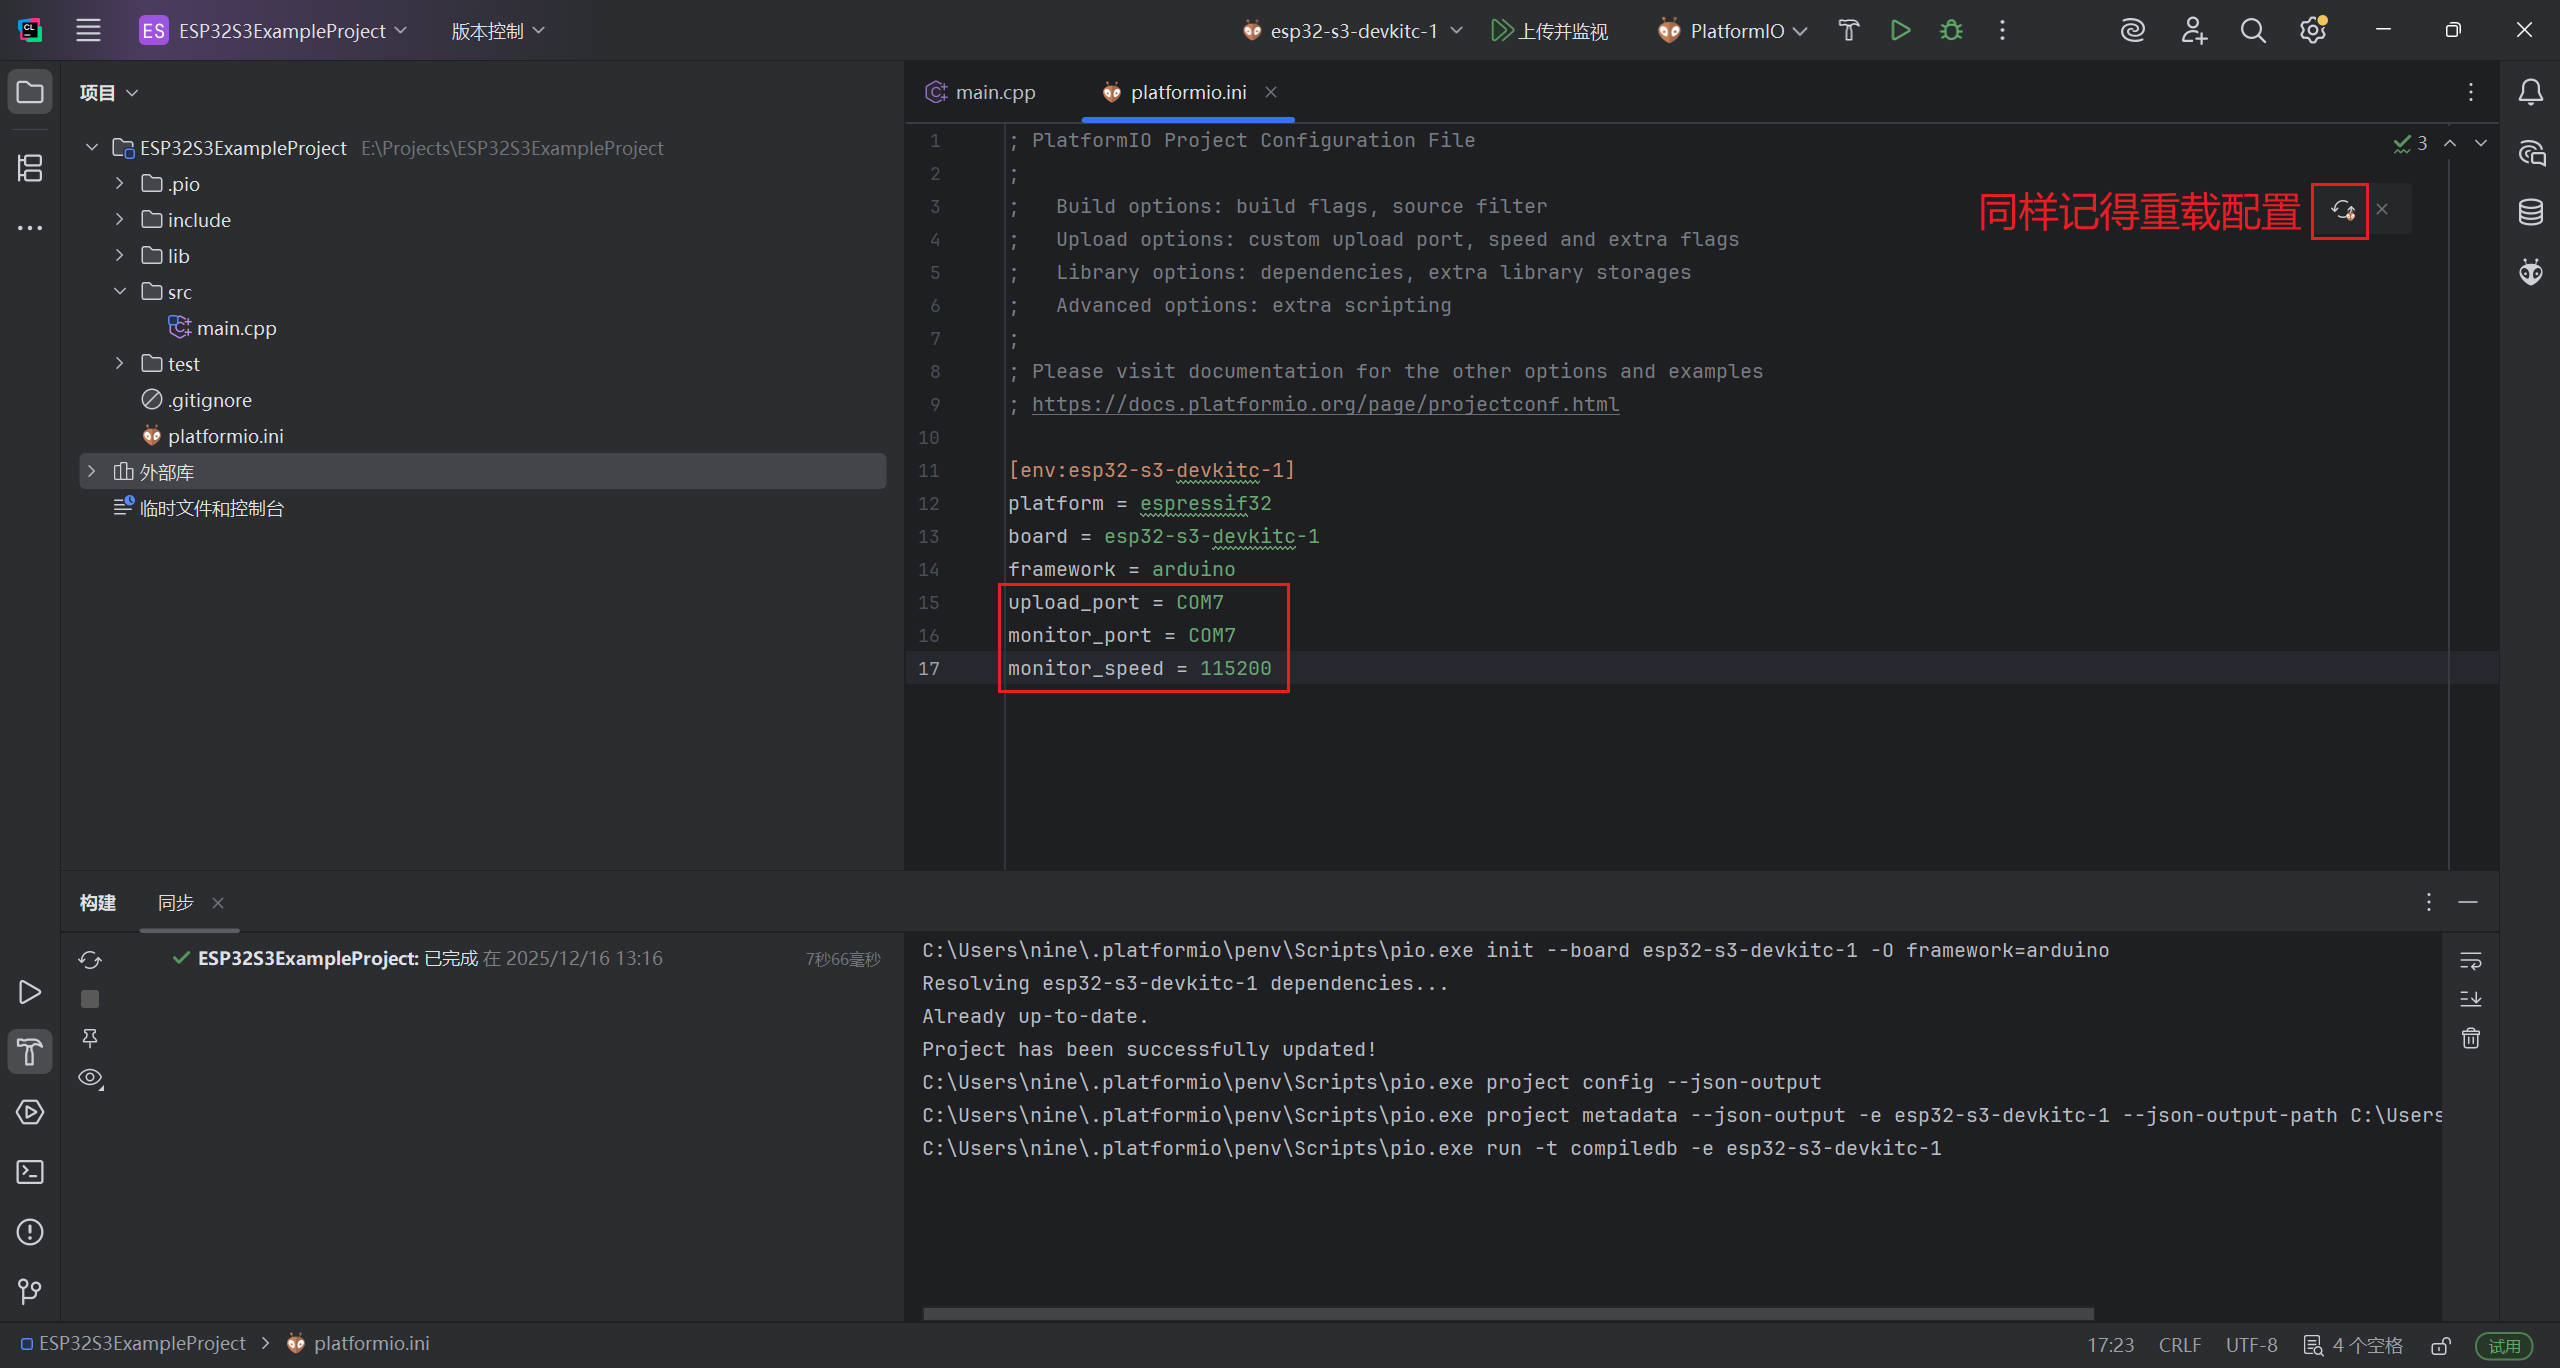
Task: Click the console horizontal scrollbar
Action: 1508,1313
